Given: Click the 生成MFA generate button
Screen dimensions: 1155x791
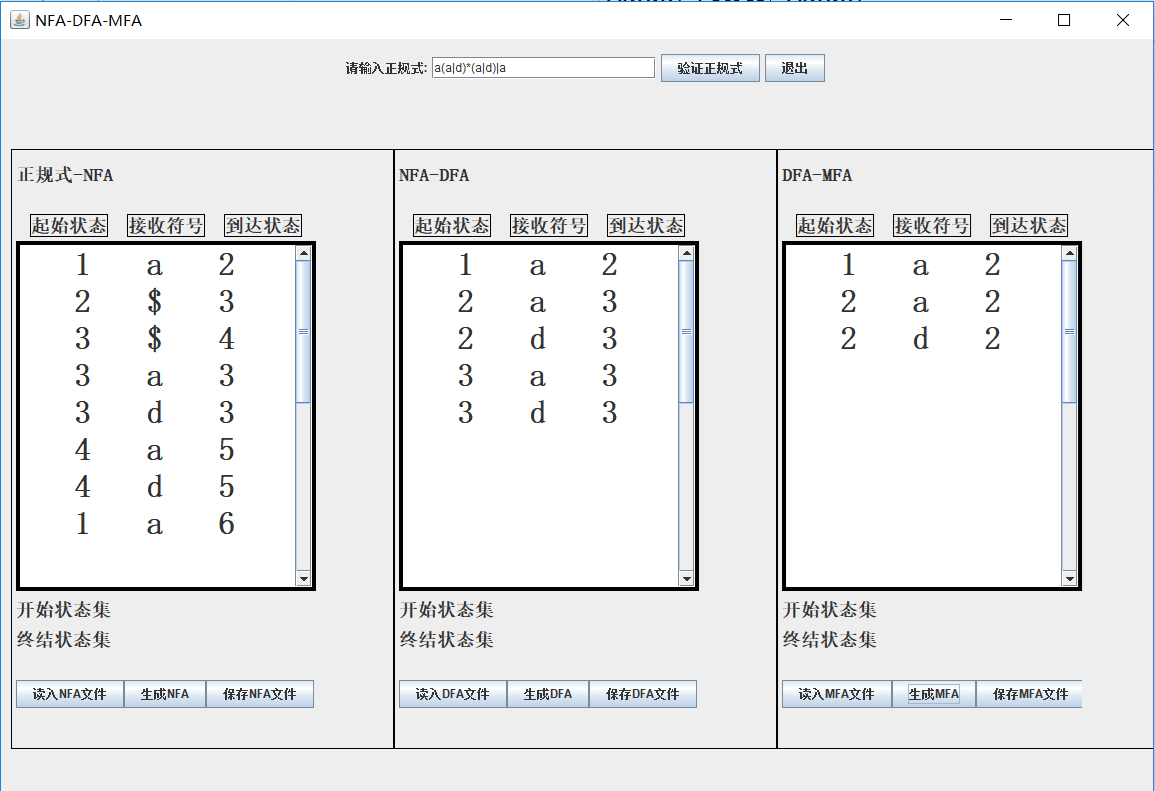Looking at the screenshot, I should (x=931, y=693).
